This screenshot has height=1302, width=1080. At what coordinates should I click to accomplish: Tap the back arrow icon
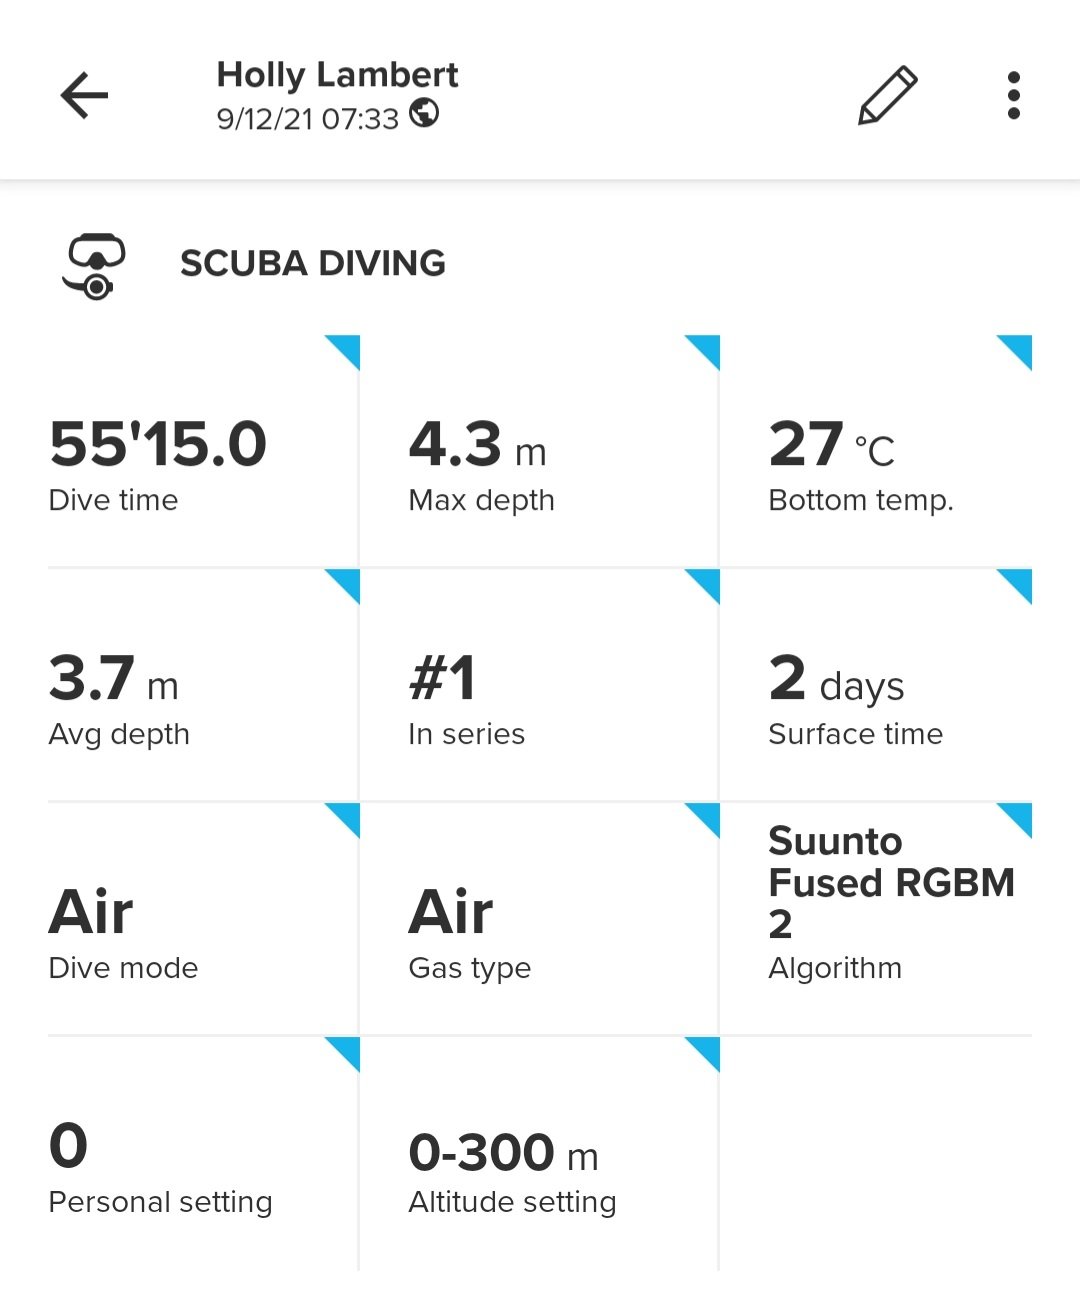pyautogui.click(x=84, y=96)
